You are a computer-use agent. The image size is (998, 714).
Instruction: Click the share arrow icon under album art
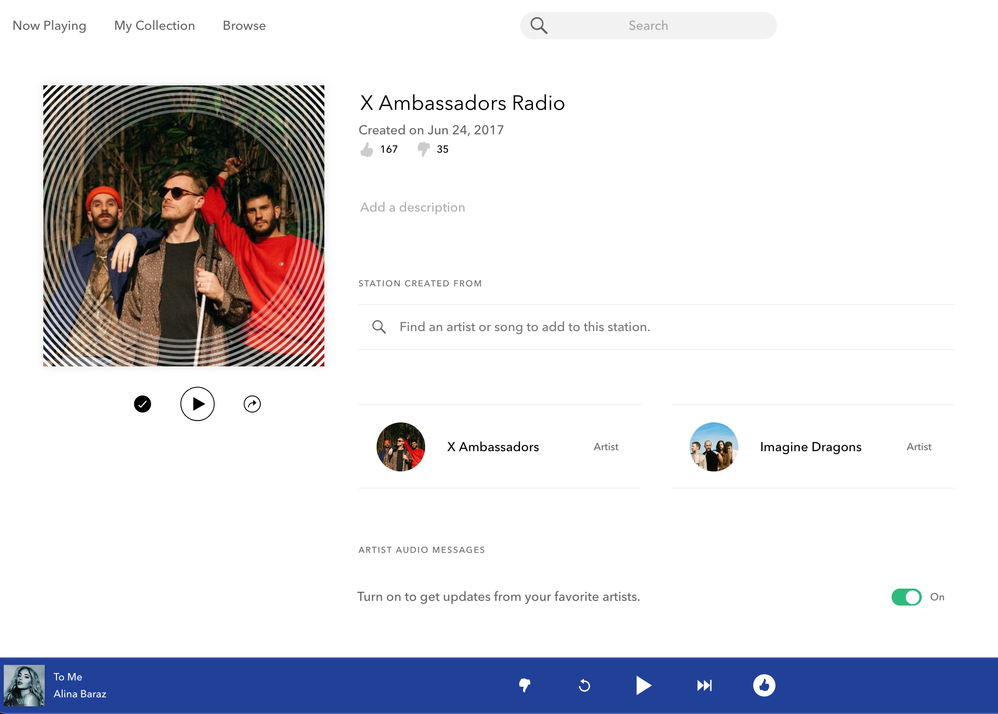pyautogui.click(x=252, y=404)
